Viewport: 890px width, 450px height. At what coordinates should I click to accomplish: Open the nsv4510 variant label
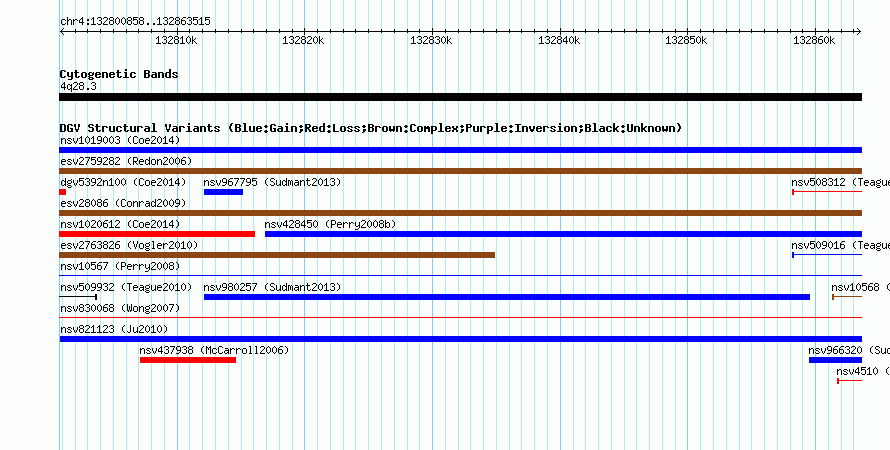click(x=863, y=371)
